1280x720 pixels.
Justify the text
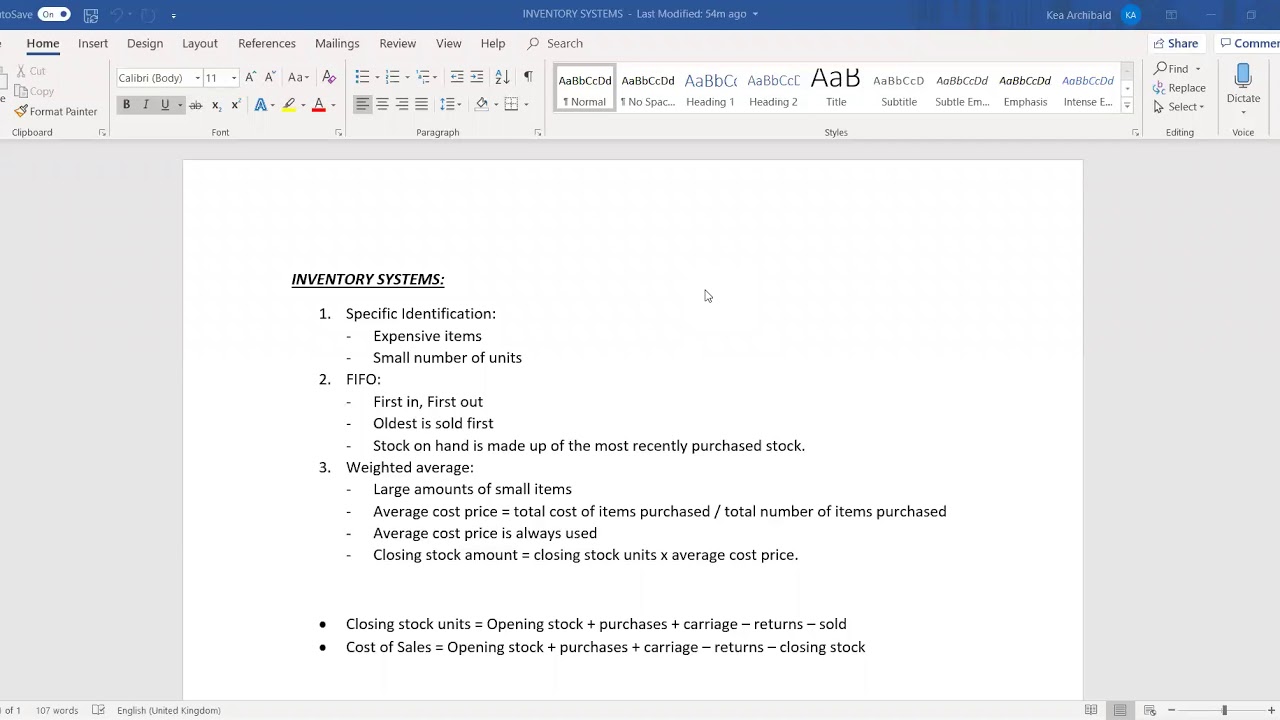422,104
